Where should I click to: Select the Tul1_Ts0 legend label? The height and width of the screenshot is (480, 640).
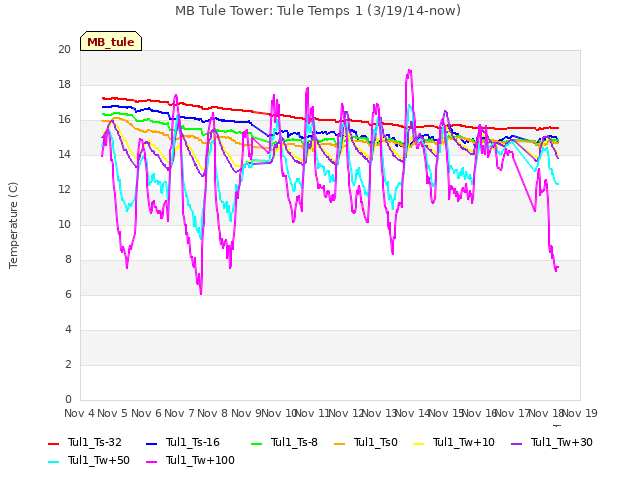click(x=376, y=442)
